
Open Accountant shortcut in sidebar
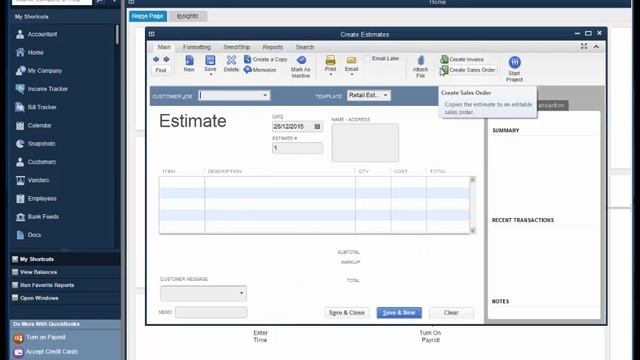[x=37, y=34]
